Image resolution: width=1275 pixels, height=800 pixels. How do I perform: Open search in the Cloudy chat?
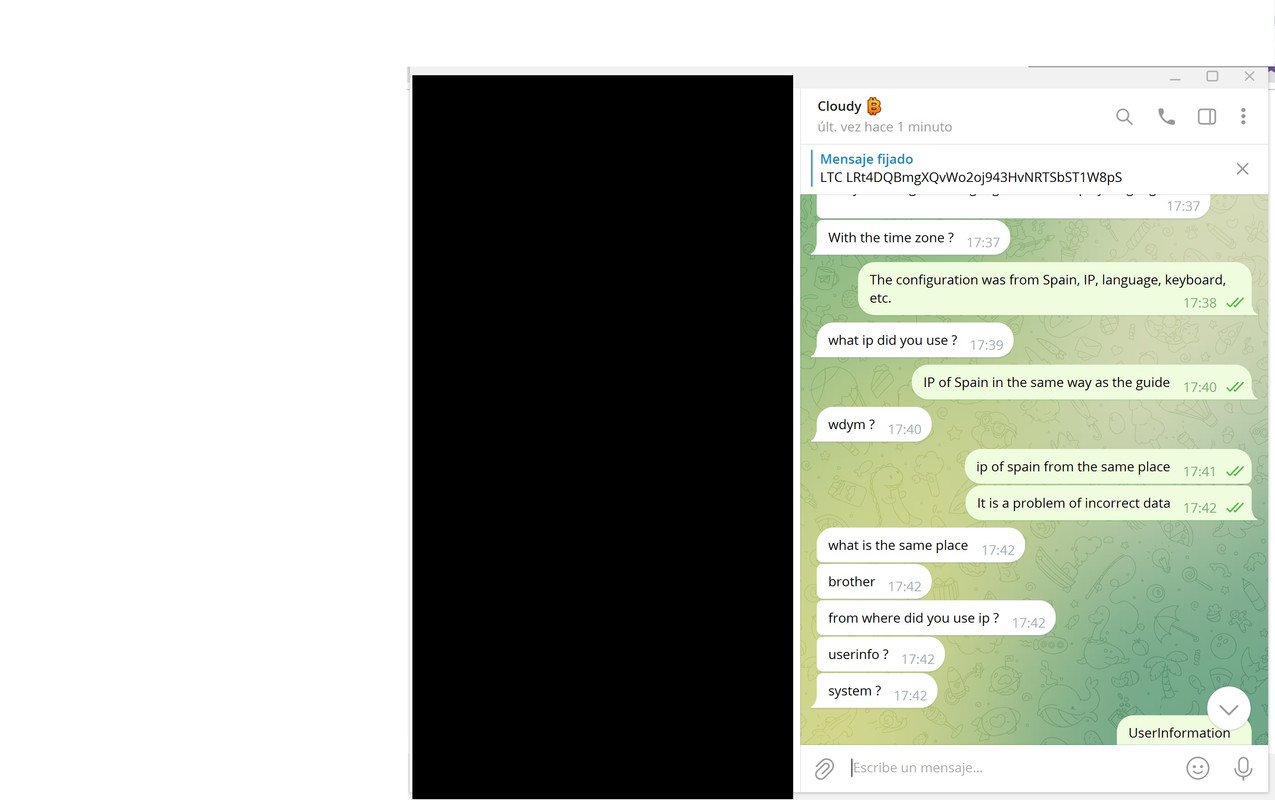click(1124, 117)
